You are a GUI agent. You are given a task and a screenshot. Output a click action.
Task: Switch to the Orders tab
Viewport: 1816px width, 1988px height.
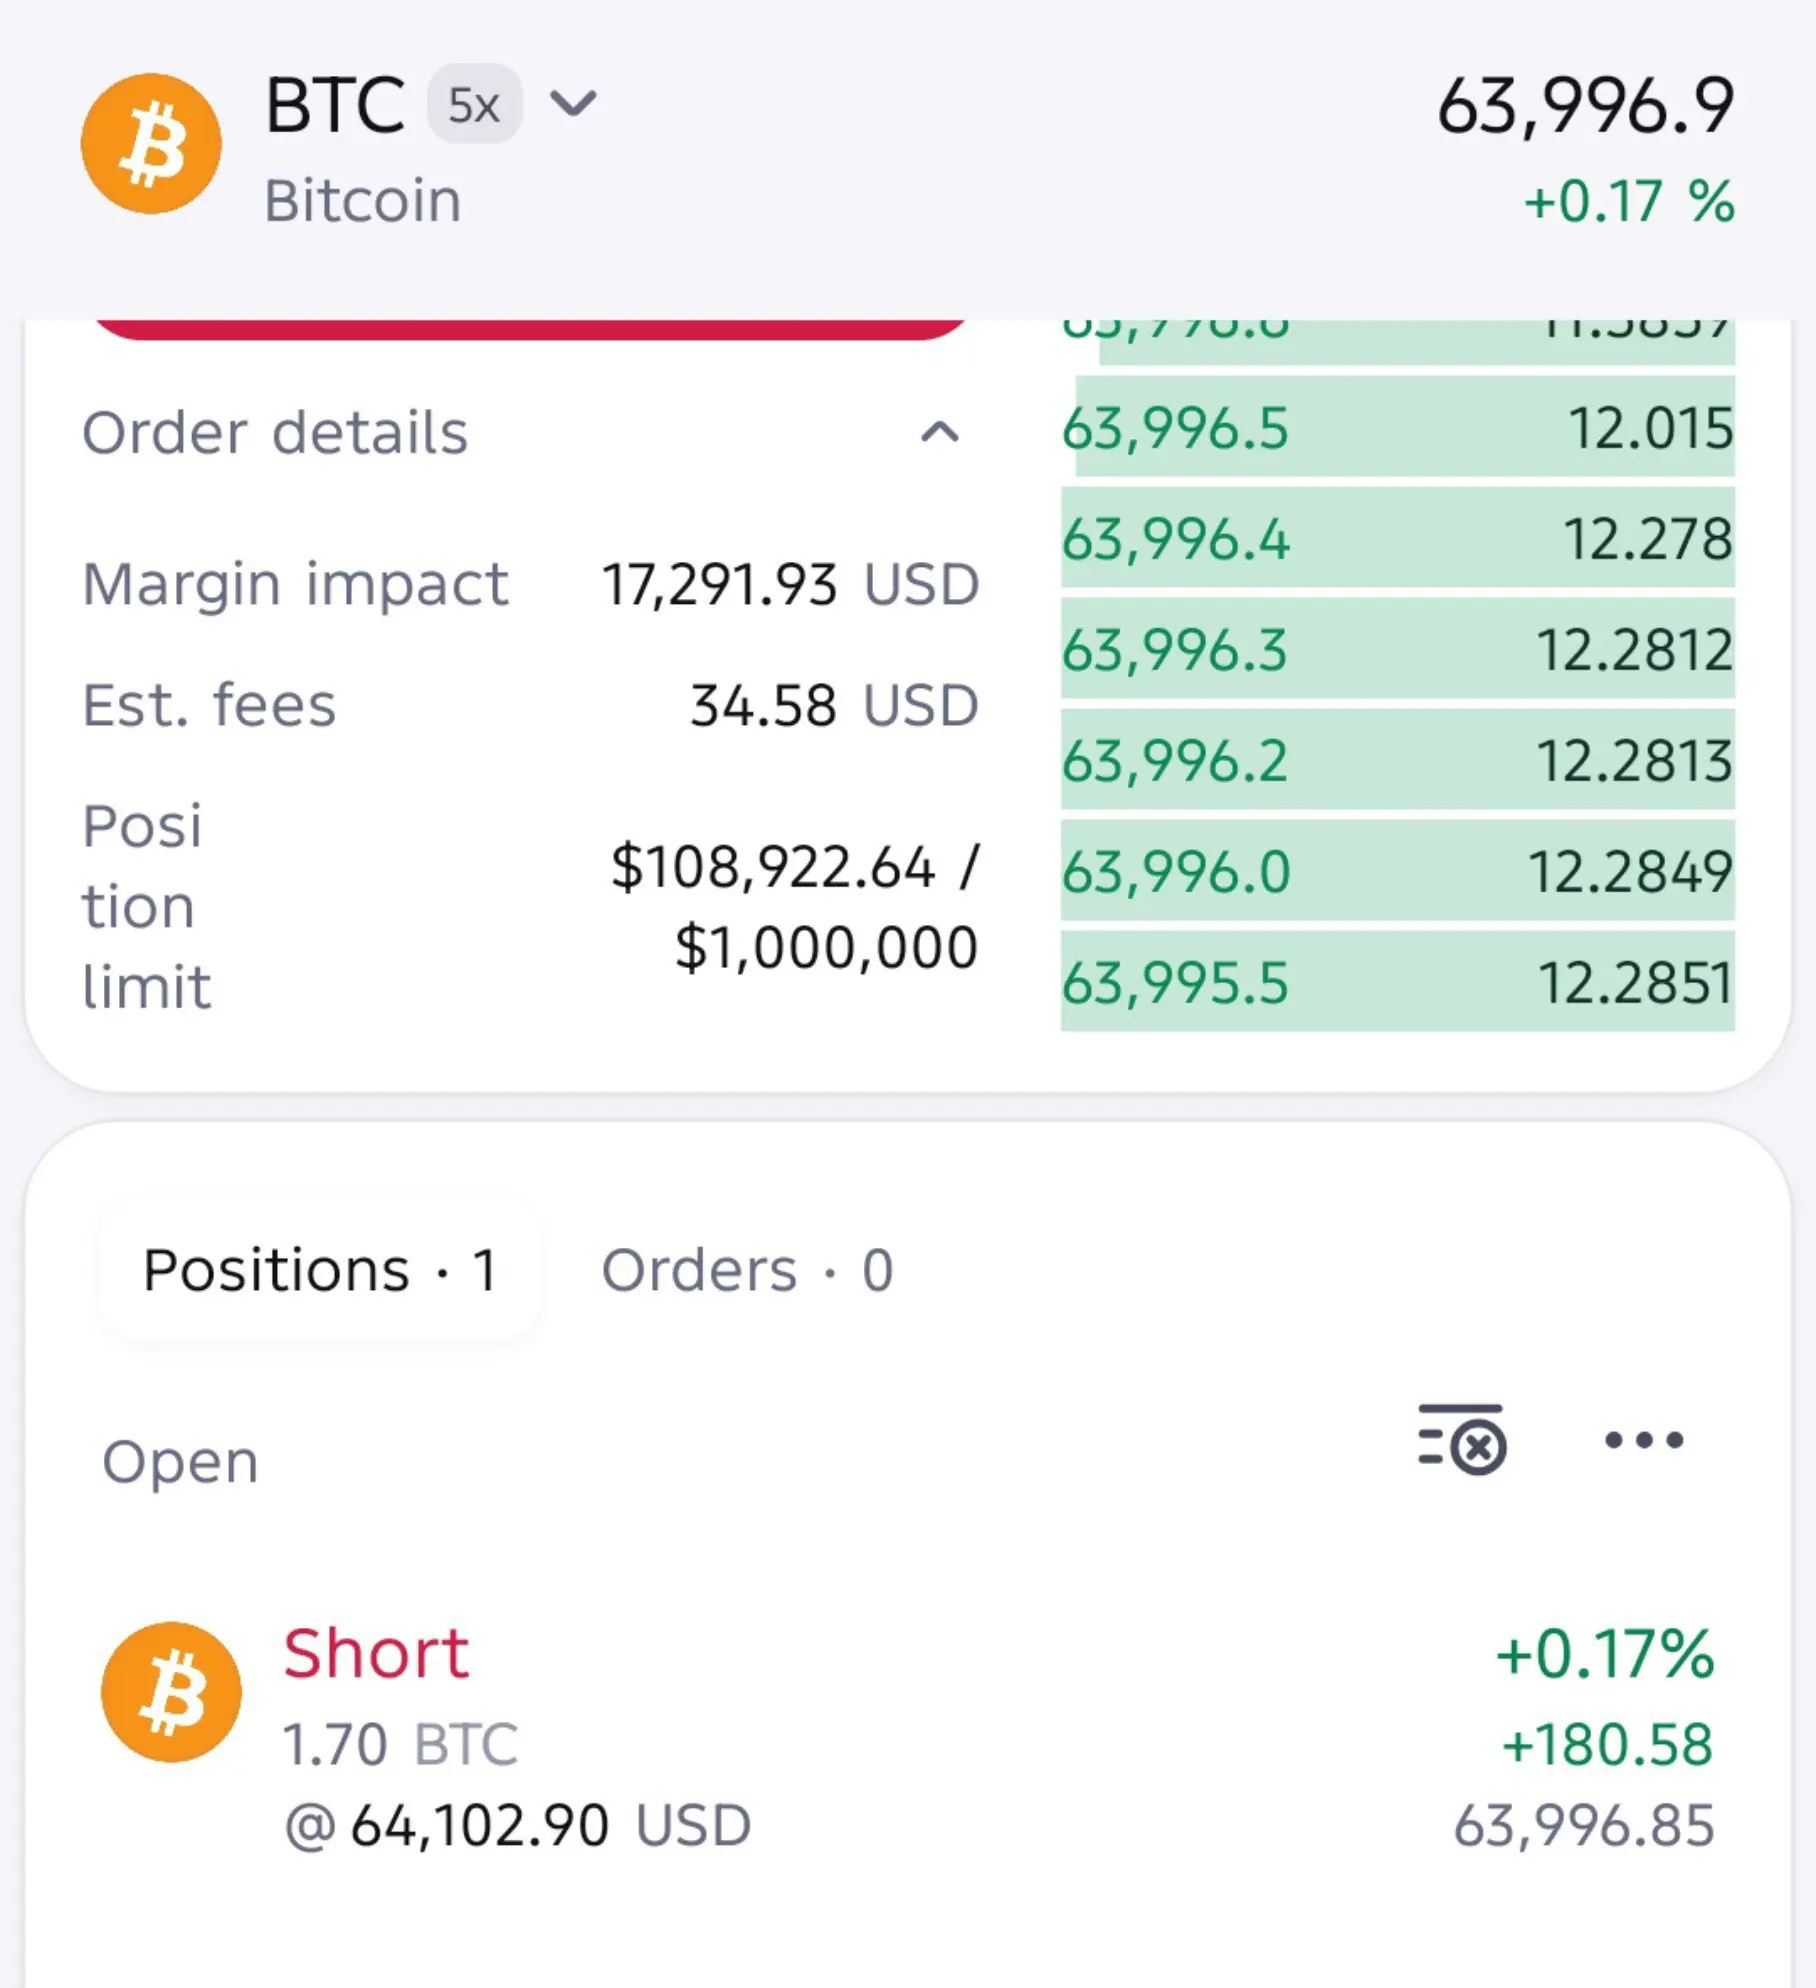(747, 1270)
